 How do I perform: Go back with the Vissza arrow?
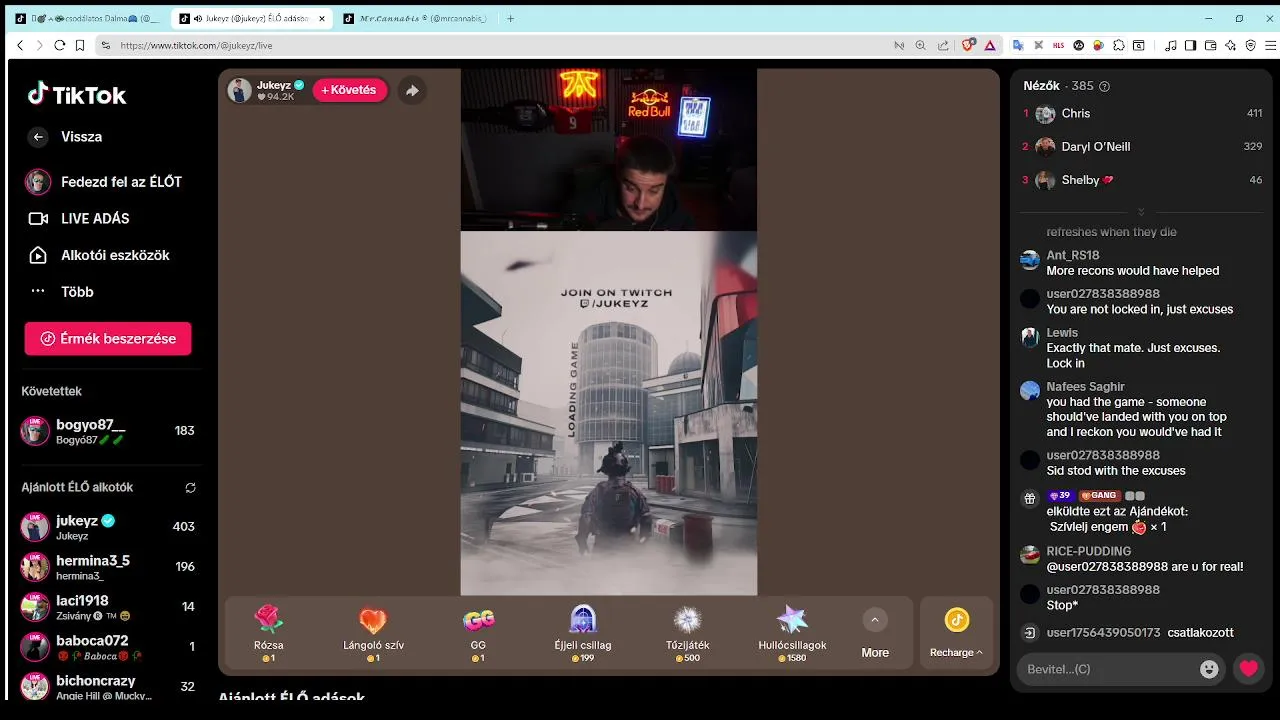click(x=38, y=137)
